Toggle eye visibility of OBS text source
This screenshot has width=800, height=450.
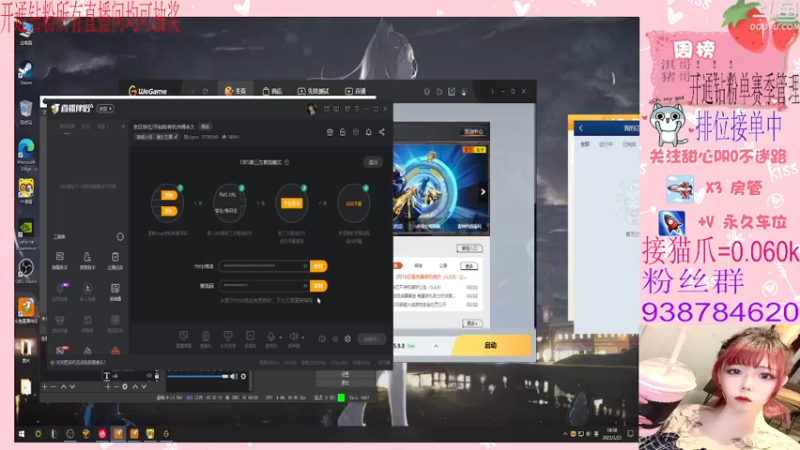click(x=149, y=376)
